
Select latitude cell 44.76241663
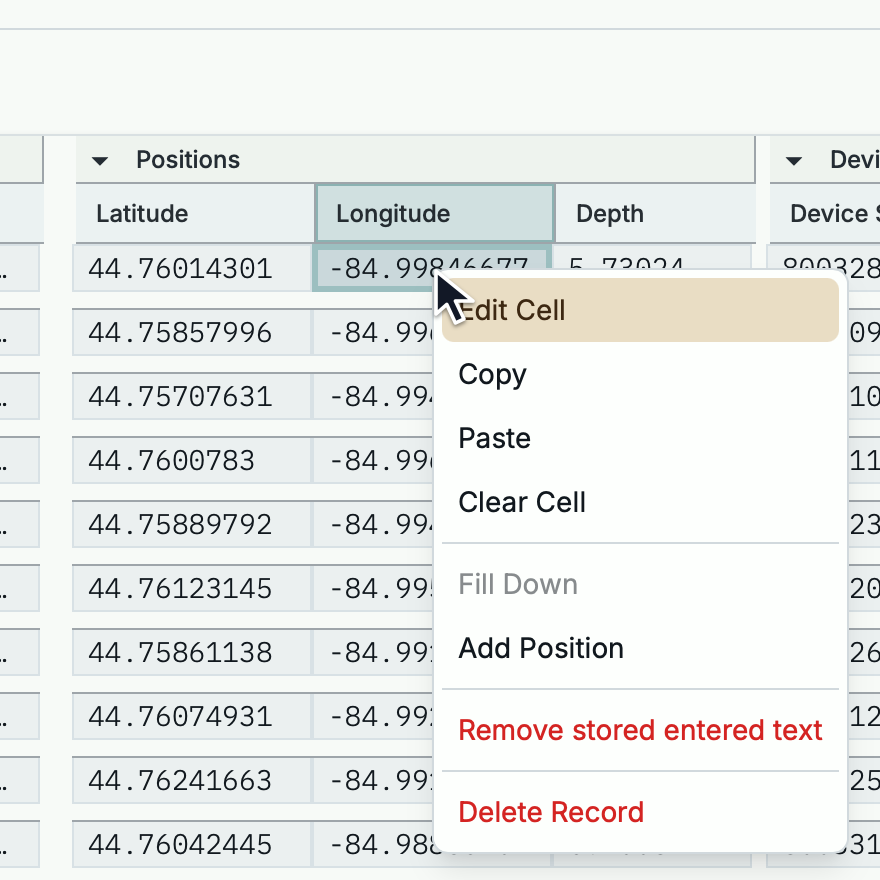191,780
